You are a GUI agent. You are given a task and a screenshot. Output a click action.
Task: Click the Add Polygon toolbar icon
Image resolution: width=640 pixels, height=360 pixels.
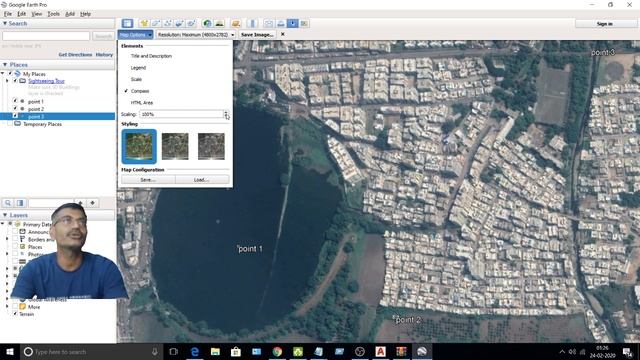tap(156, 23)
